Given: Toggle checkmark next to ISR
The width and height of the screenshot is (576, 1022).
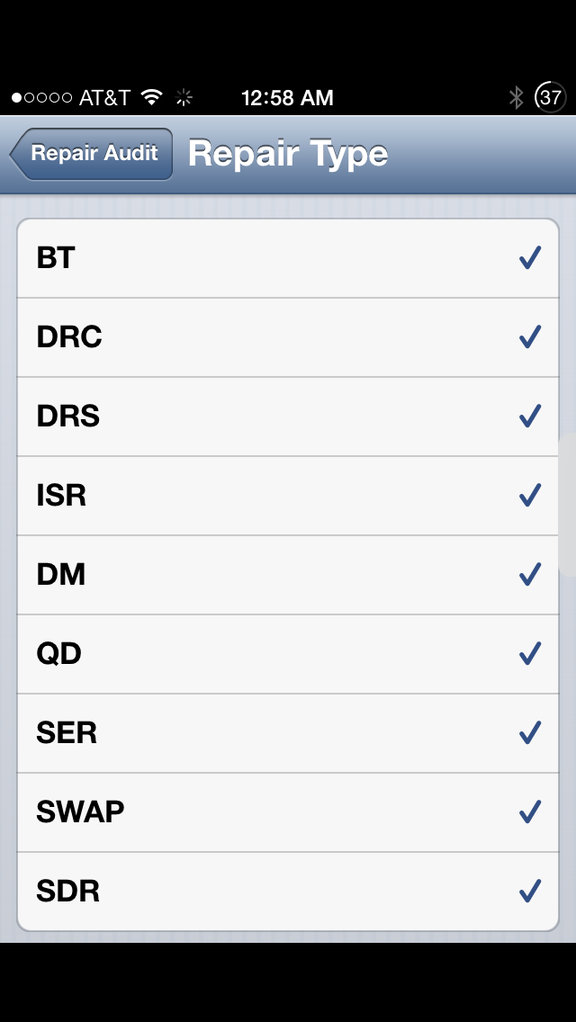Looking at the screenshot, I should click(530, 495).
